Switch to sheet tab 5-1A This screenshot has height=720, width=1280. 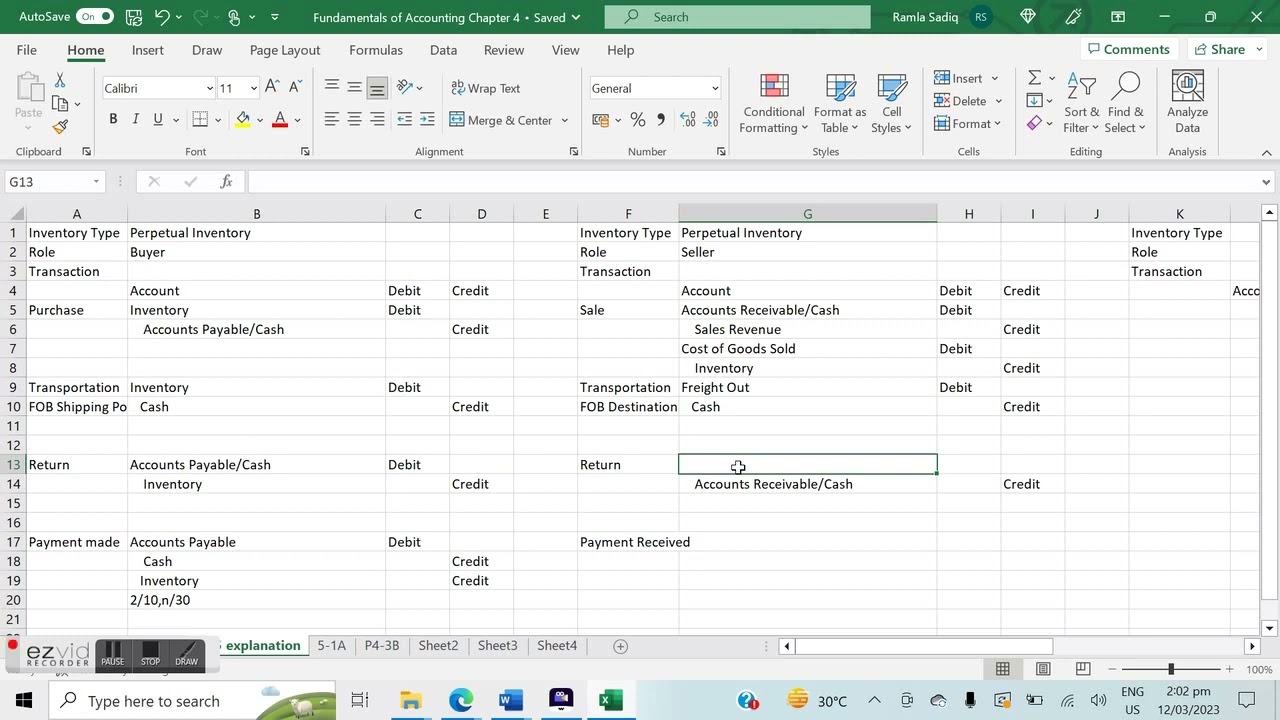pyautogui.click(x=331, y=646)
